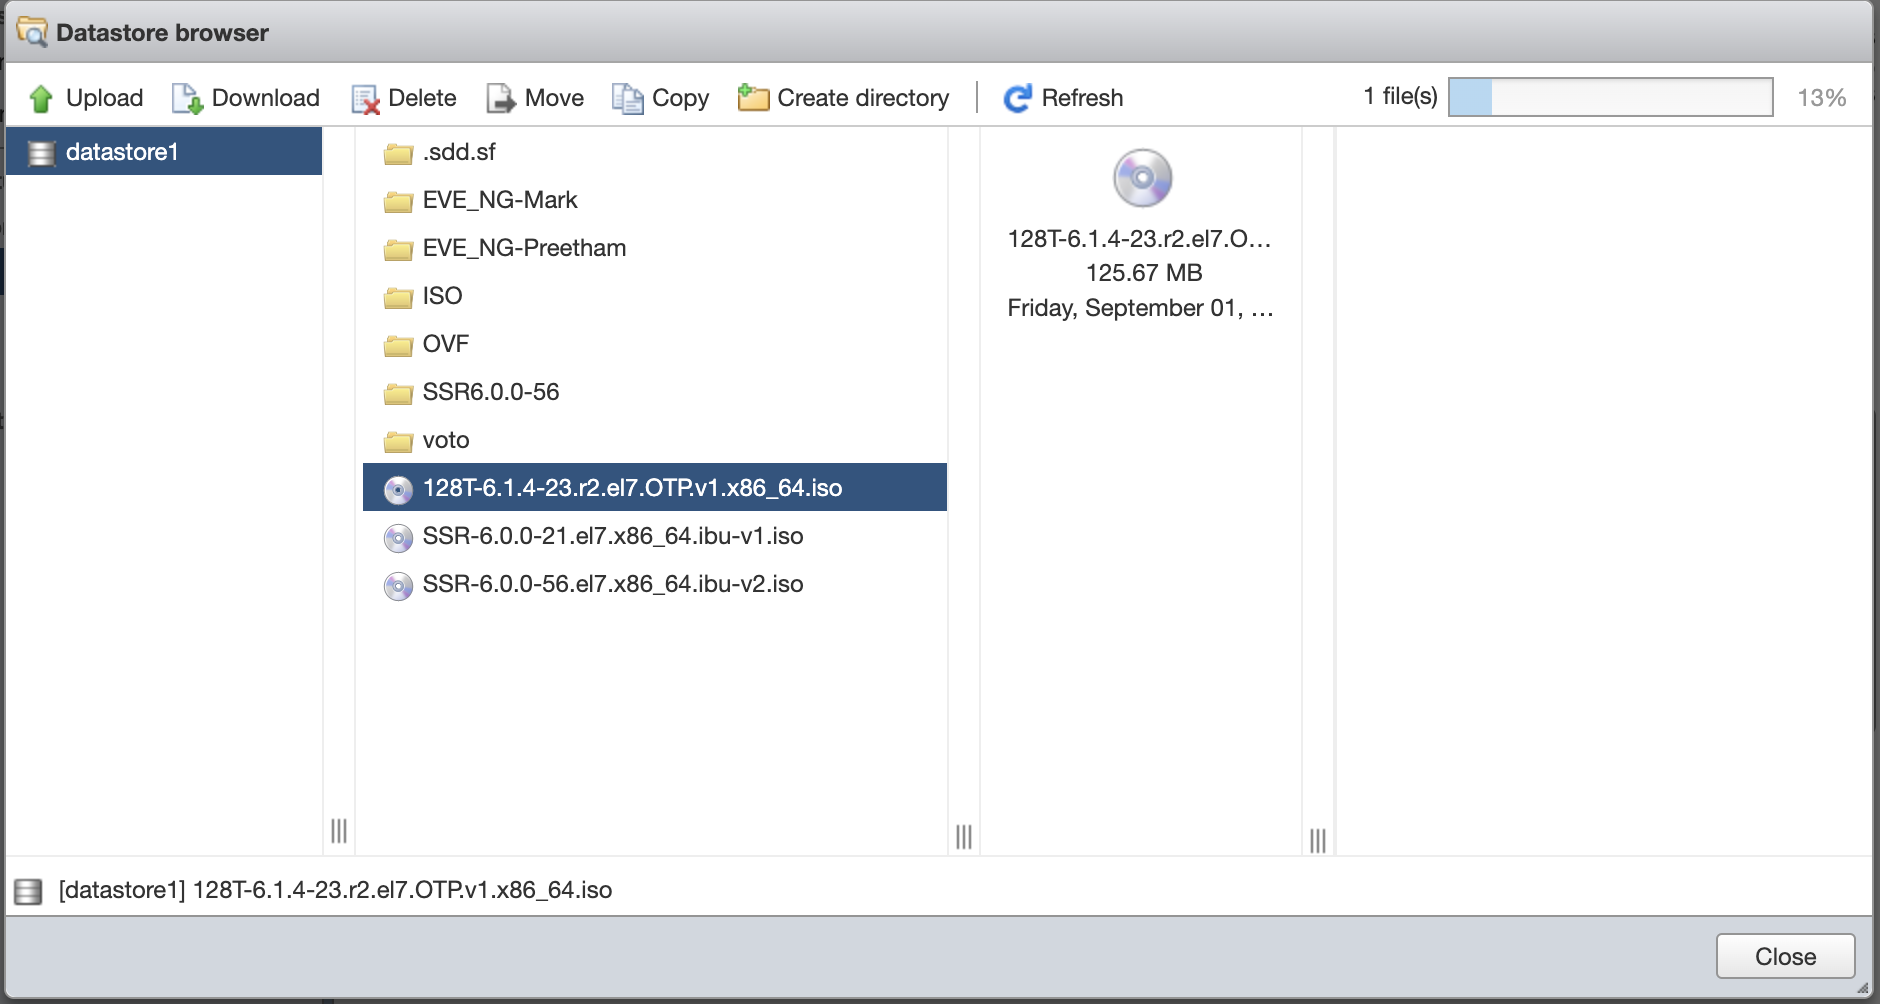Select SSR-6.0.0-56.el7.x86_64.ibu-v2.iso file
Screen dimensions: 1880x1004
(x=612, y=584)
